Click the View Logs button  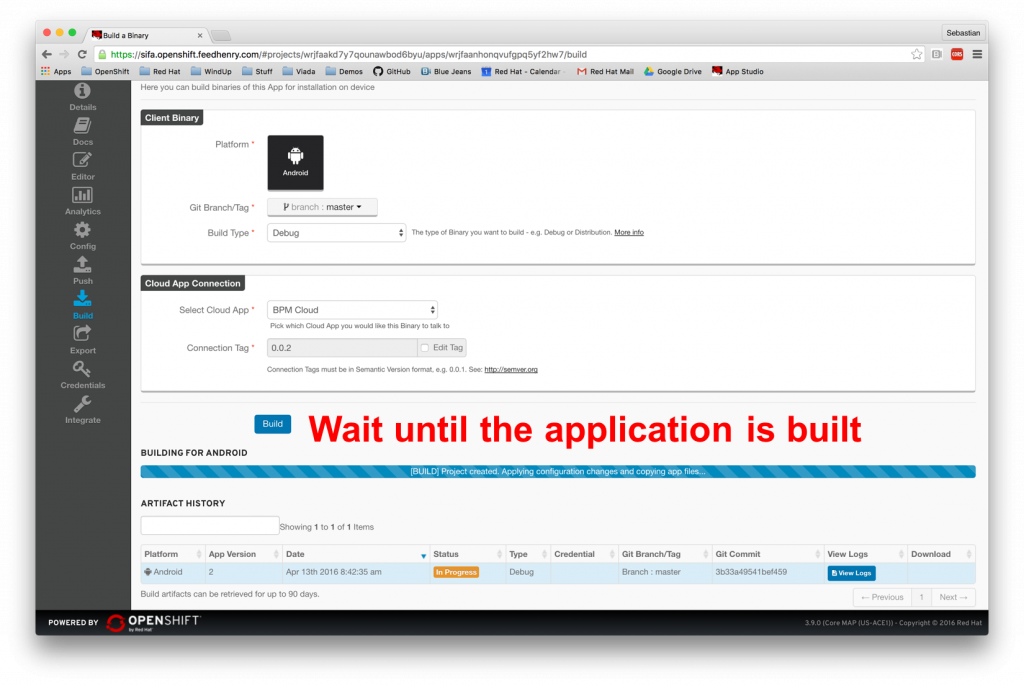coord(851,573)
